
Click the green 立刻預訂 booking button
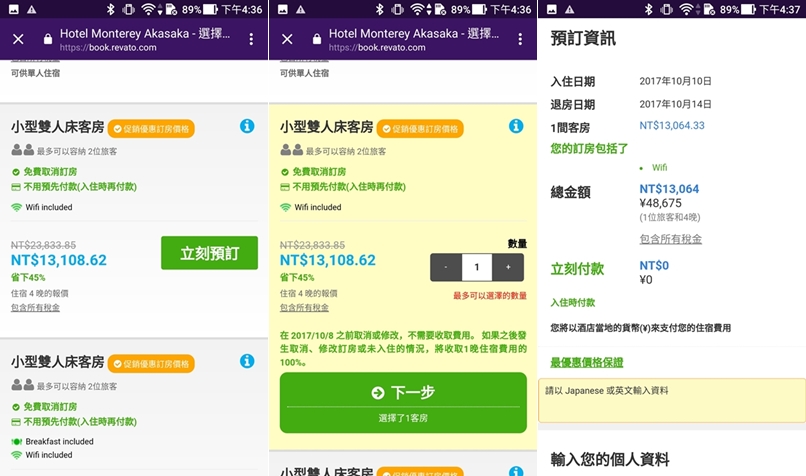click(x=209, y=253)
